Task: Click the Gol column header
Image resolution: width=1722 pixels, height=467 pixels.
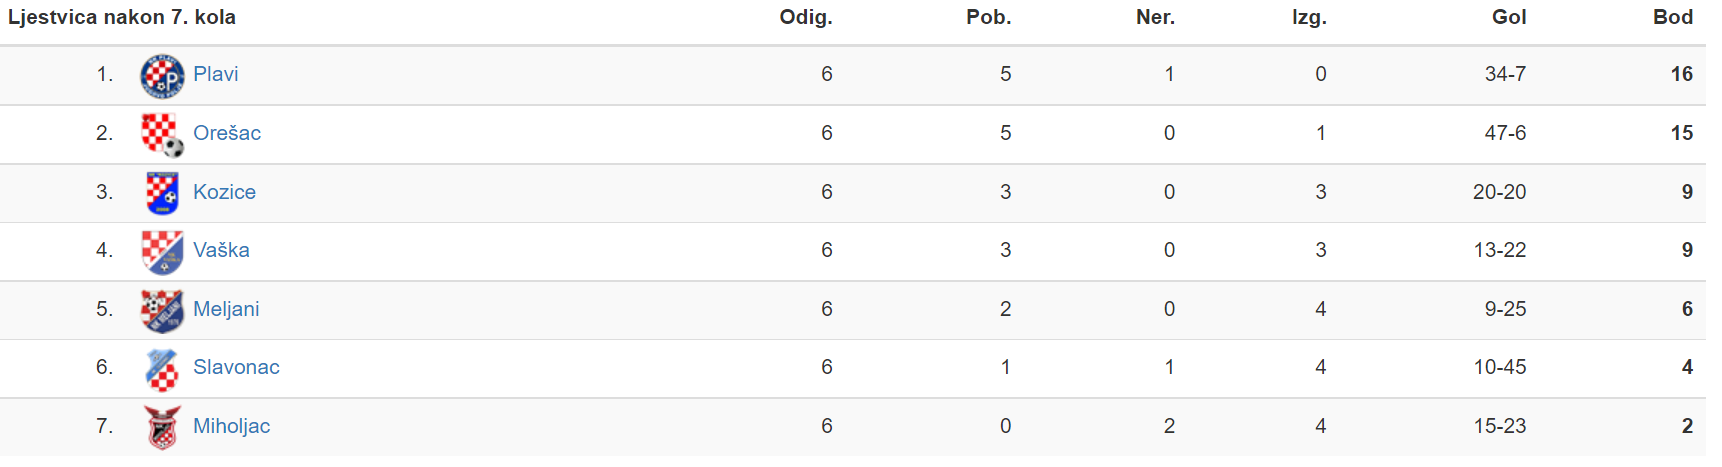Action: click(1509, 17)
